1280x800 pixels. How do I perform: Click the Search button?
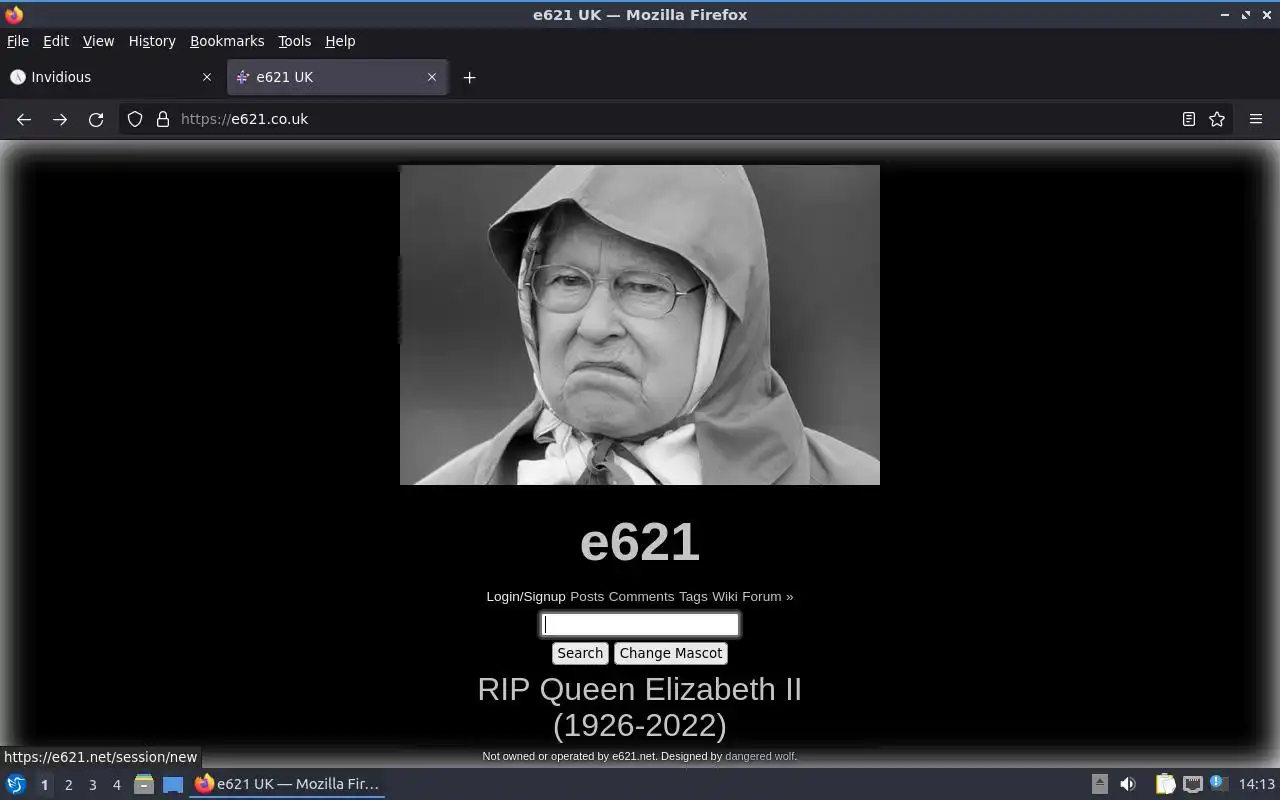(x=580, y=653)
